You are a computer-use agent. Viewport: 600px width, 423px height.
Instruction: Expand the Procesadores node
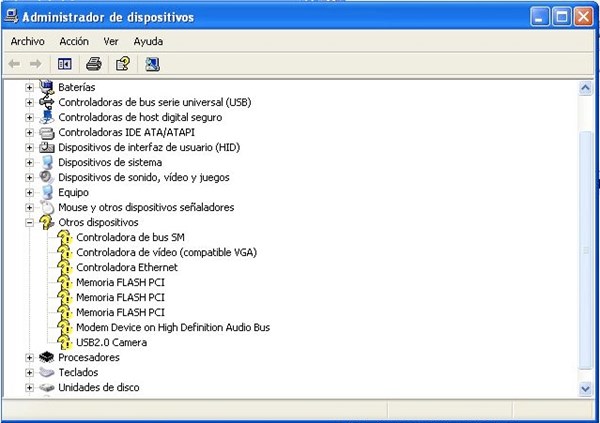(x=29, y=357)
